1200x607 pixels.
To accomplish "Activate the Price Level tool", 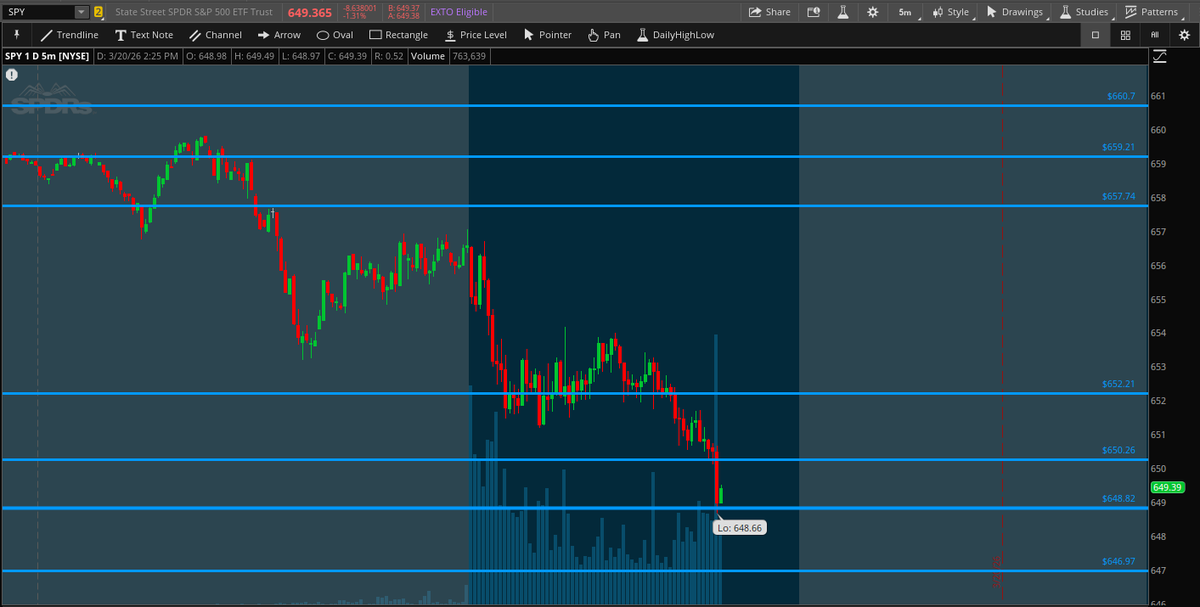I will (476, 34).
